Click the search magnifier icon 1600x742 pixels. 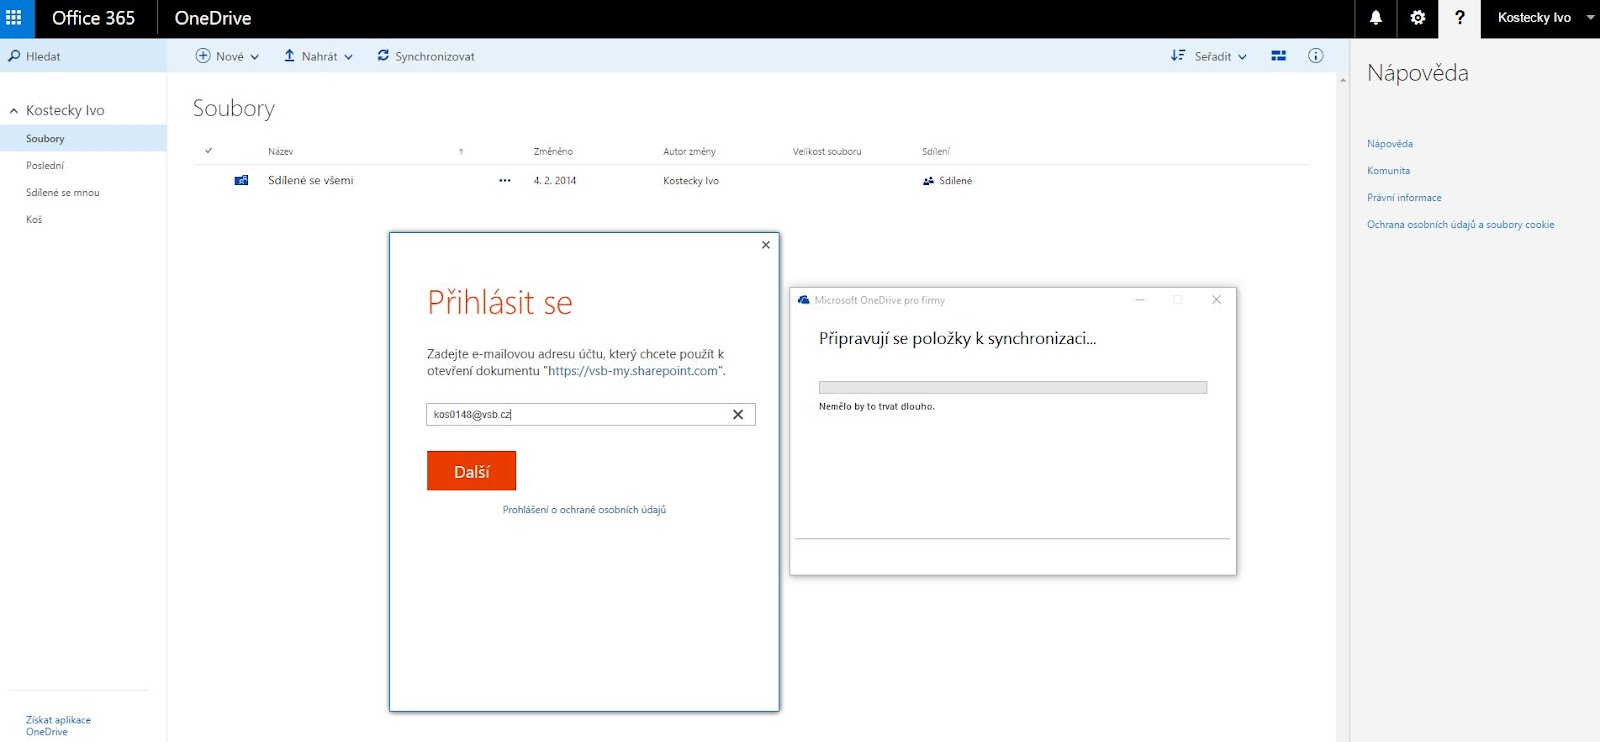point(14,56)
